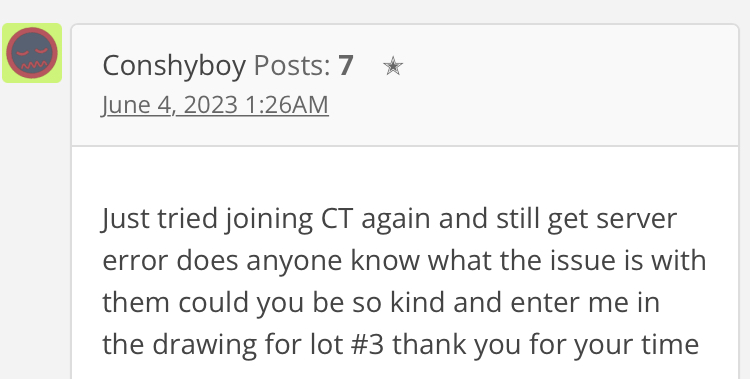The width and height of the screenshot is (750, 379).
Task: Click the '#3' lot number text
Action: point(367,345)
